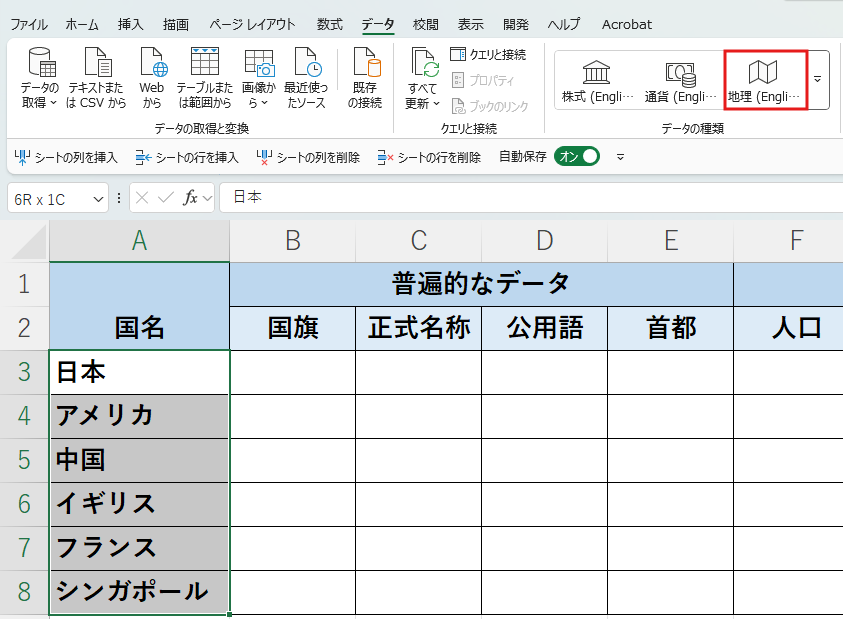
Task: Click クエリと接続 button
Action: (x=488, y=54)
